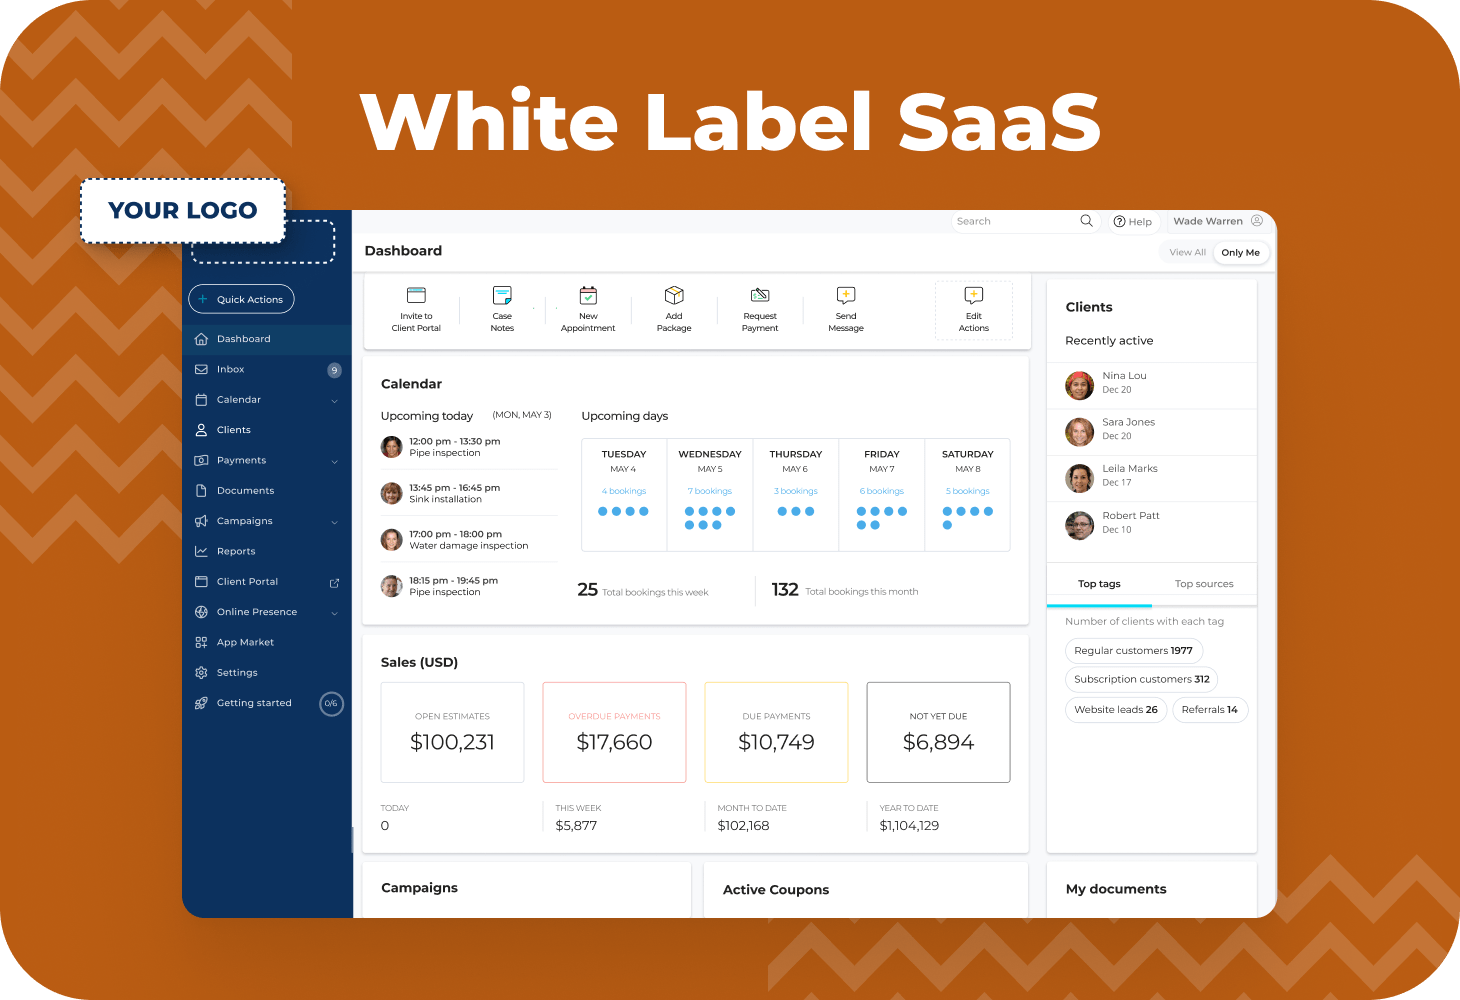Click the Documents sidebar icon

(x=201, y=491)
